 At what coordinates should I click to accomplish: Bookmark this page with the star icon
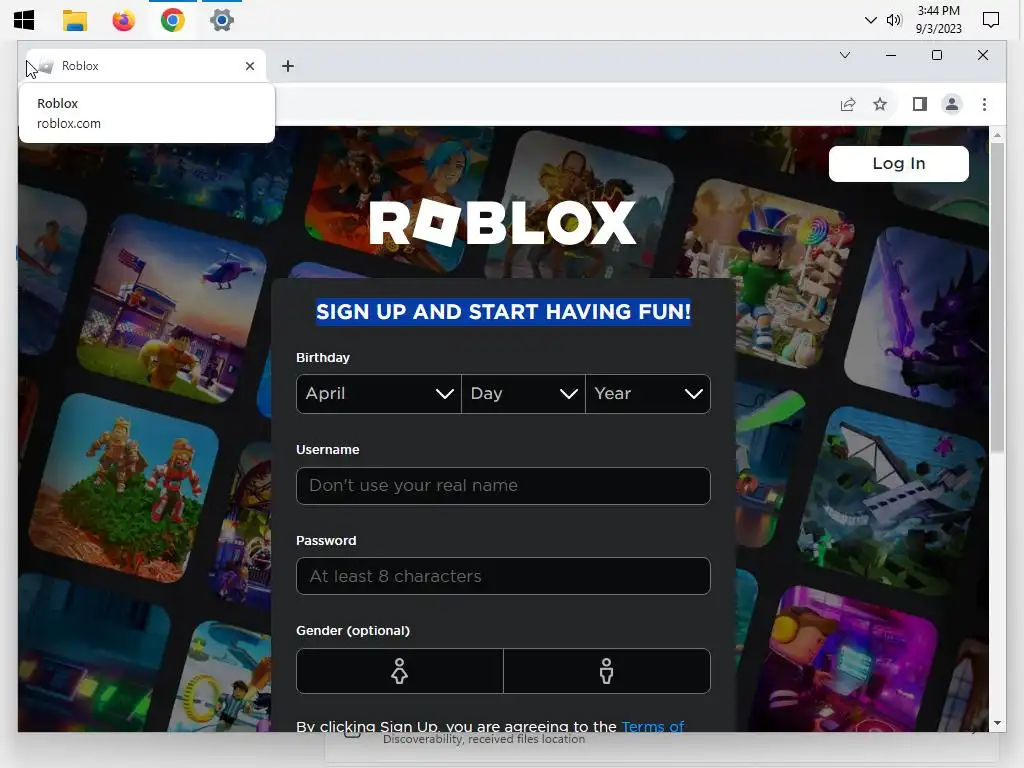(x=880, y=104)
